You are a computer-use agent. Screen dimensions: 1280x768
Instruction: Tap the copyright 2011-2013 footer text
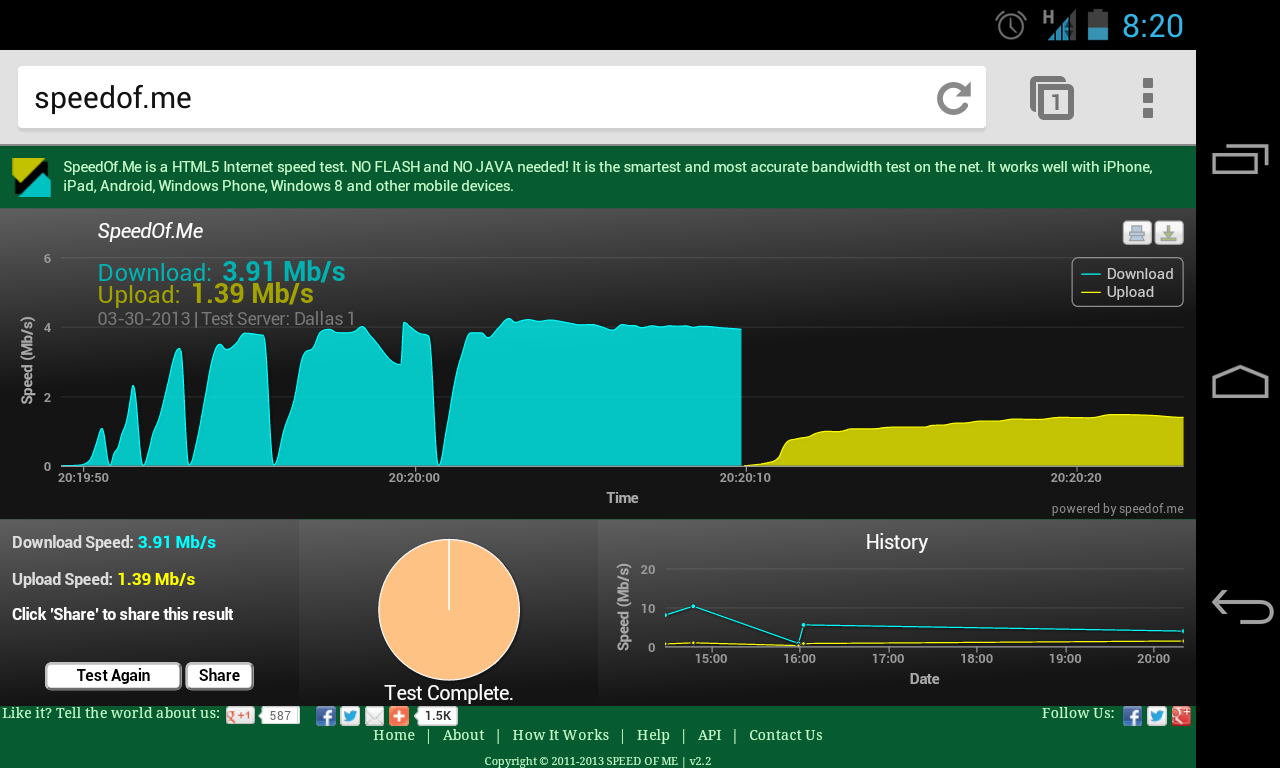[598, 761]
